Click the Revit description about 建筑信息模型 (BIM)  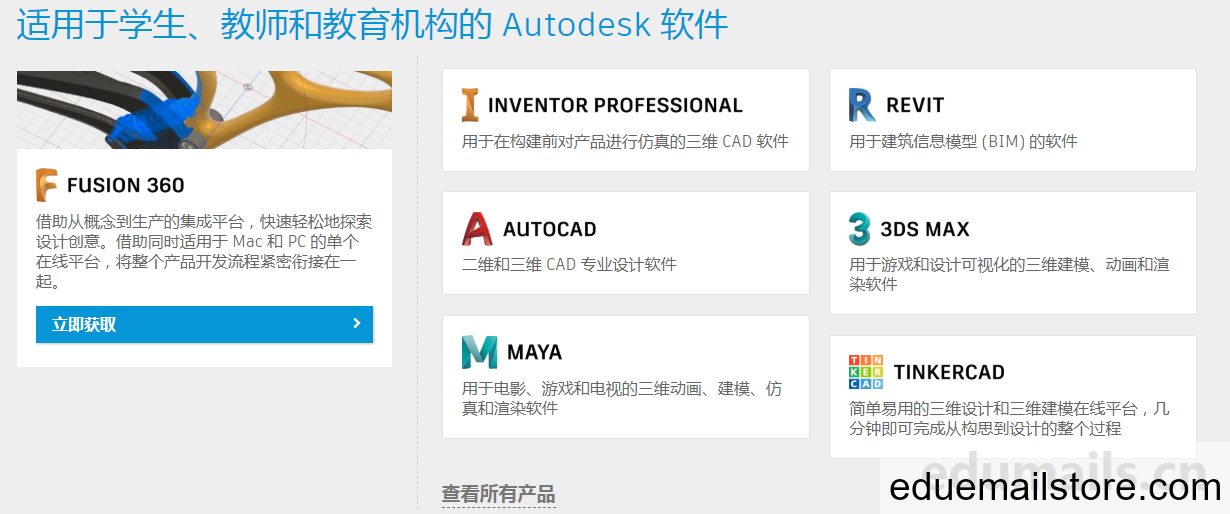pos(963,141)
